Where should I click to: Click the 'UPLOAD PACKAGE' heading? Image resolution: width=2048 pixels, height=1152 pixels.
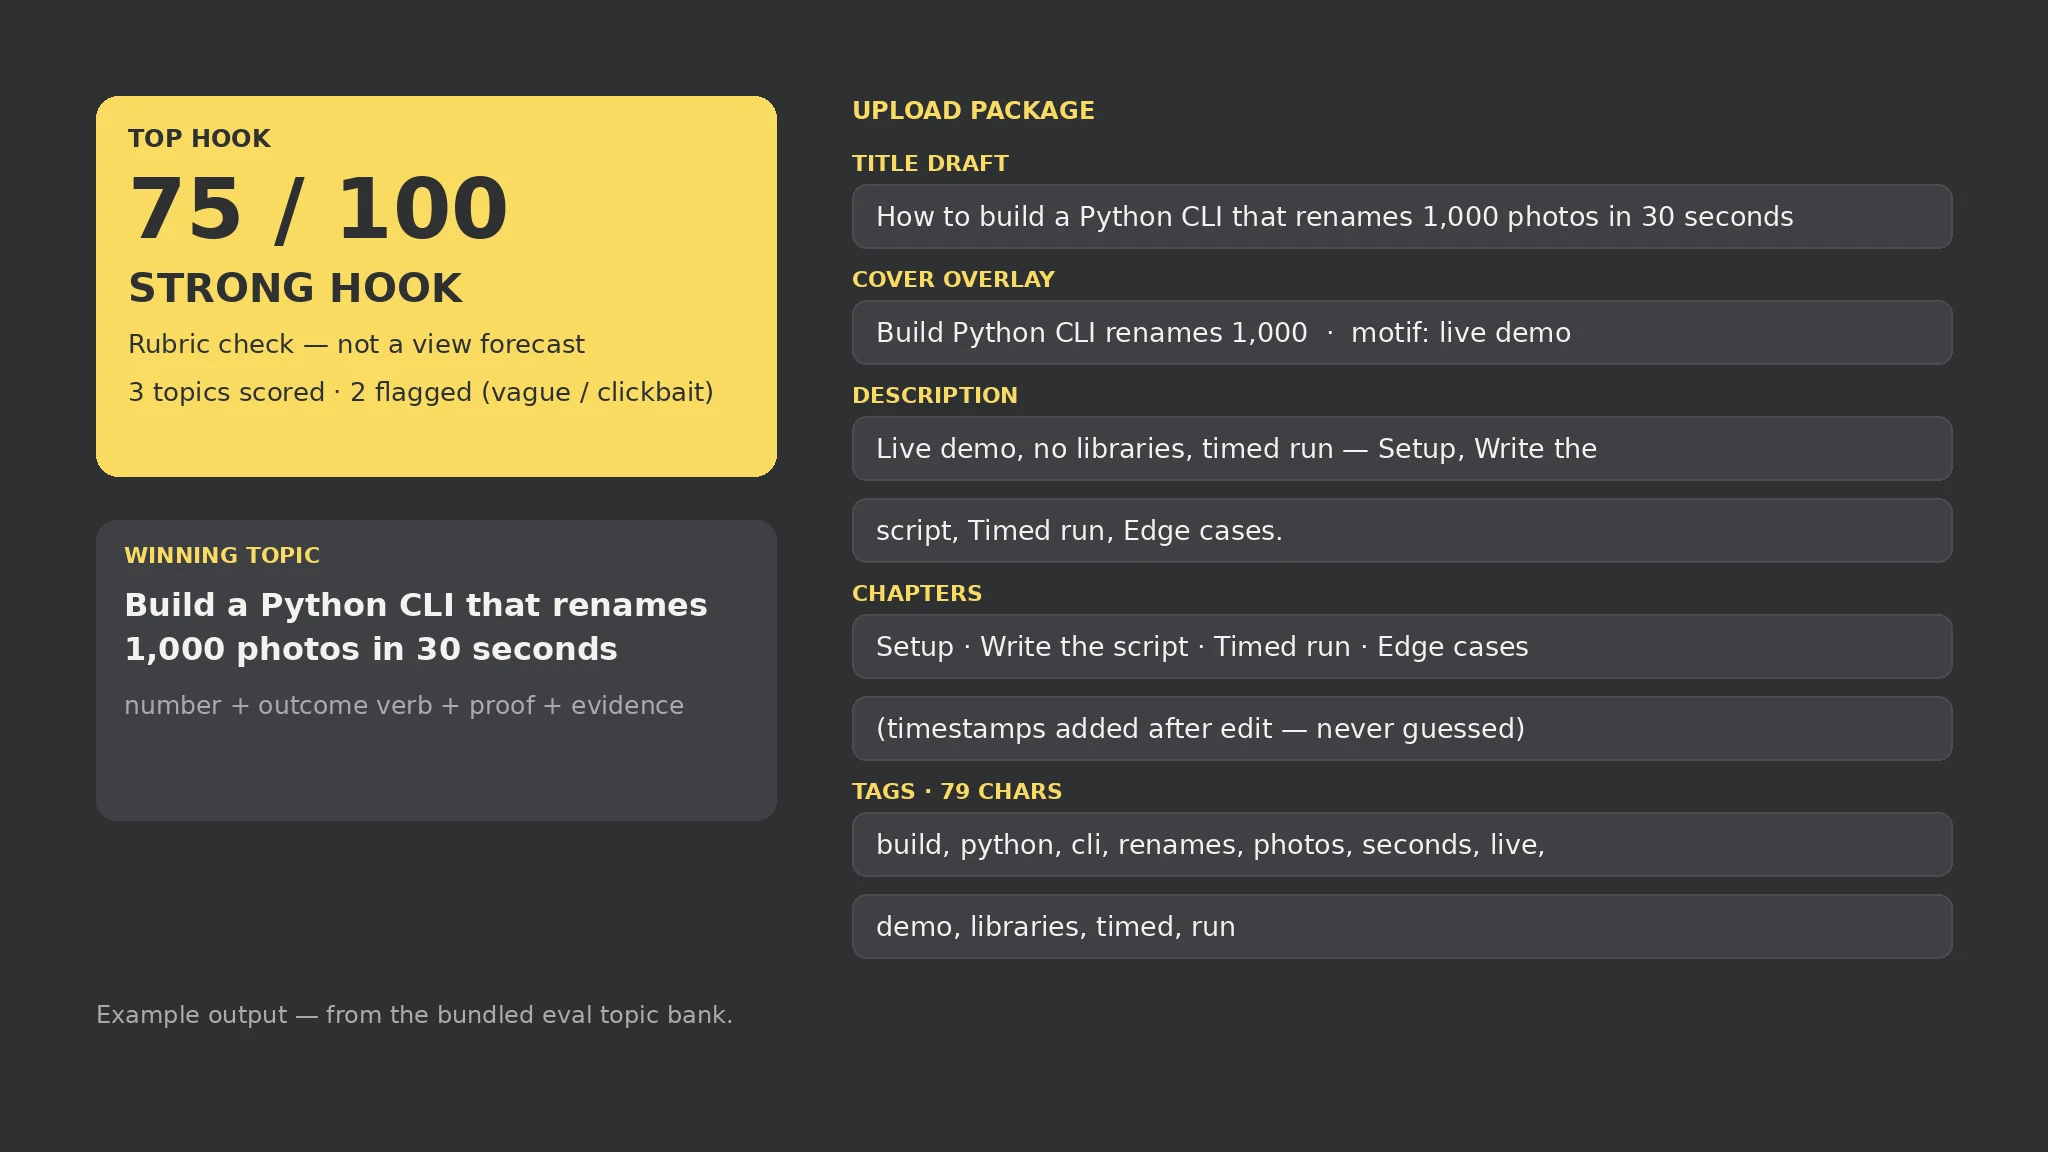973,110
